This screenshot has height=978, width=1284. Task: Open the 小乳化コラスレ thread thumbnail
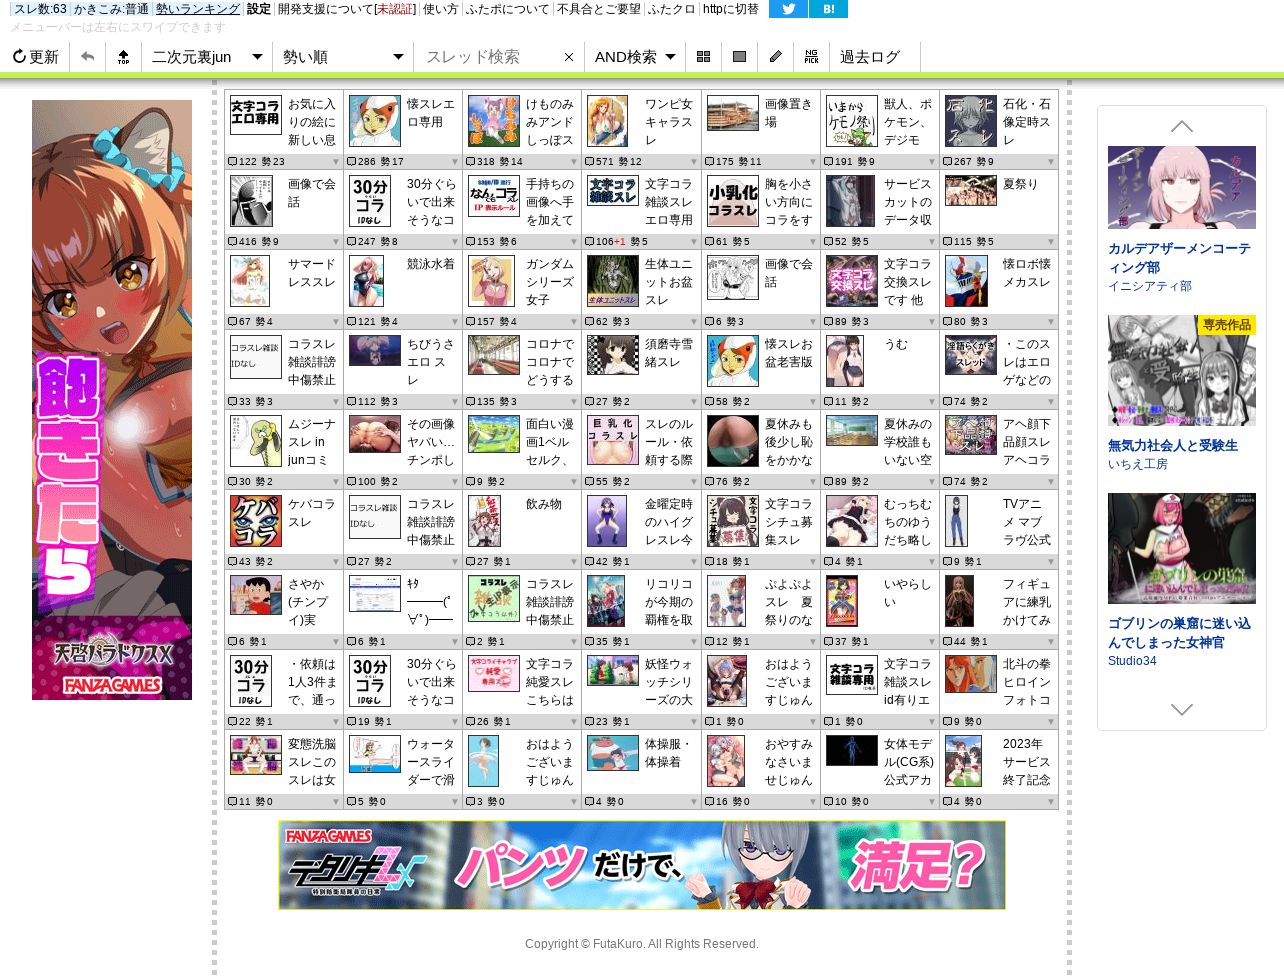[x=733, y=201]
